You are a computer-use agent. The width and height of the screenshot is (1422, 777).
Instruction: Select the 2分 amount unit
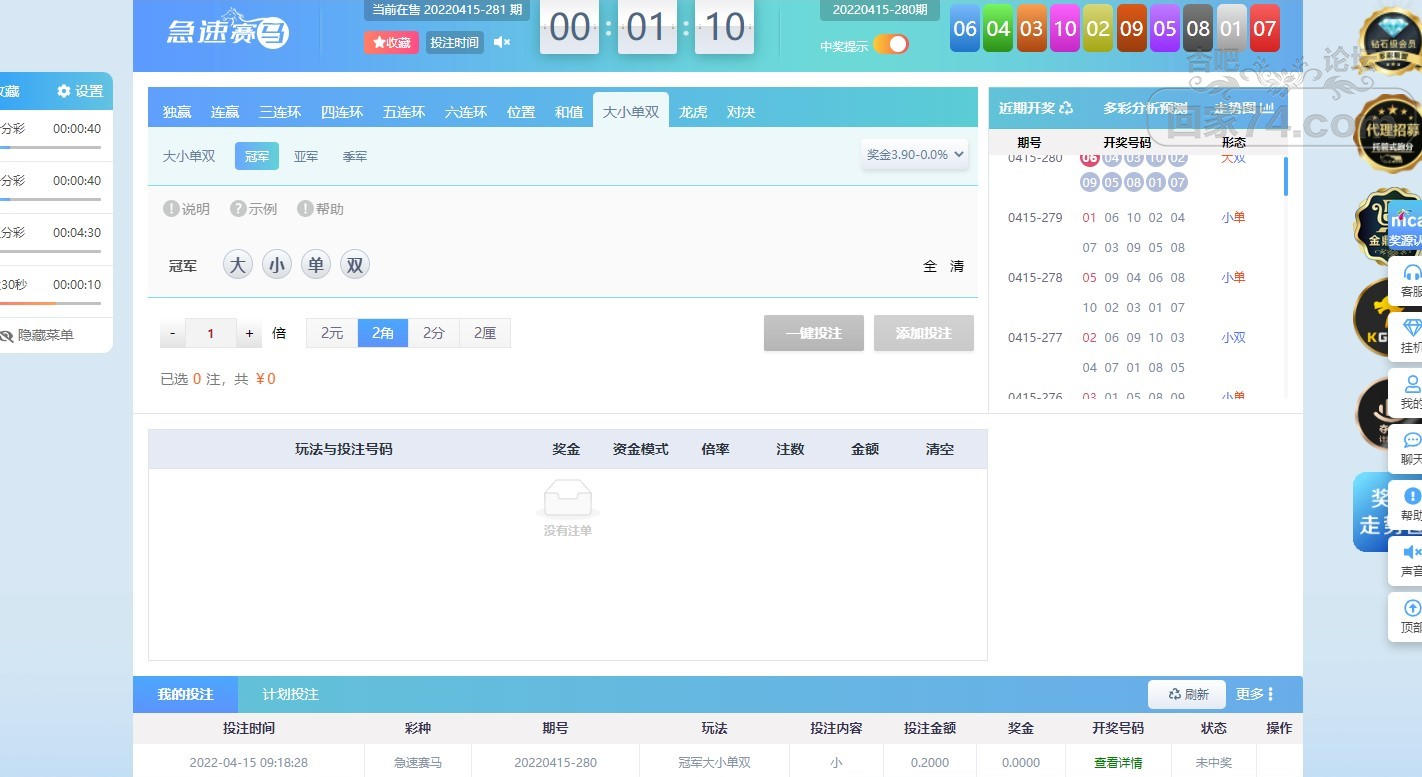pyautogui.click(x=434, y=333)
